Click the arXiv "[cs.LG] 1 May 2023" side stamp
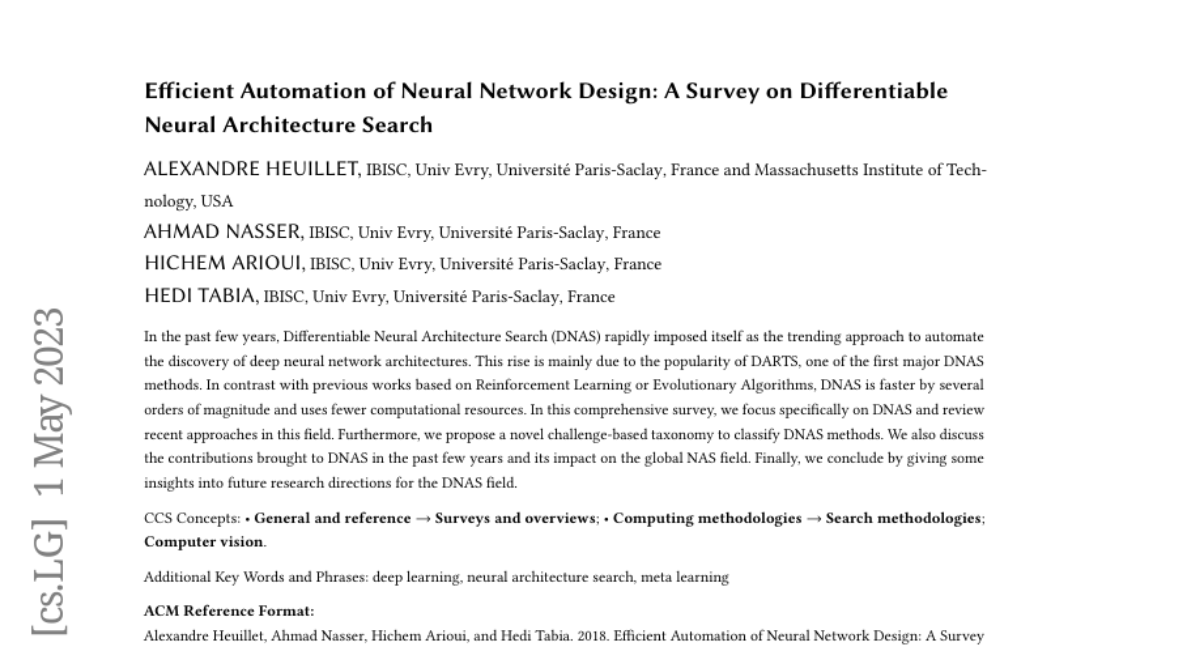This screenshot has height=648, width=1200. tap(49, 470)
